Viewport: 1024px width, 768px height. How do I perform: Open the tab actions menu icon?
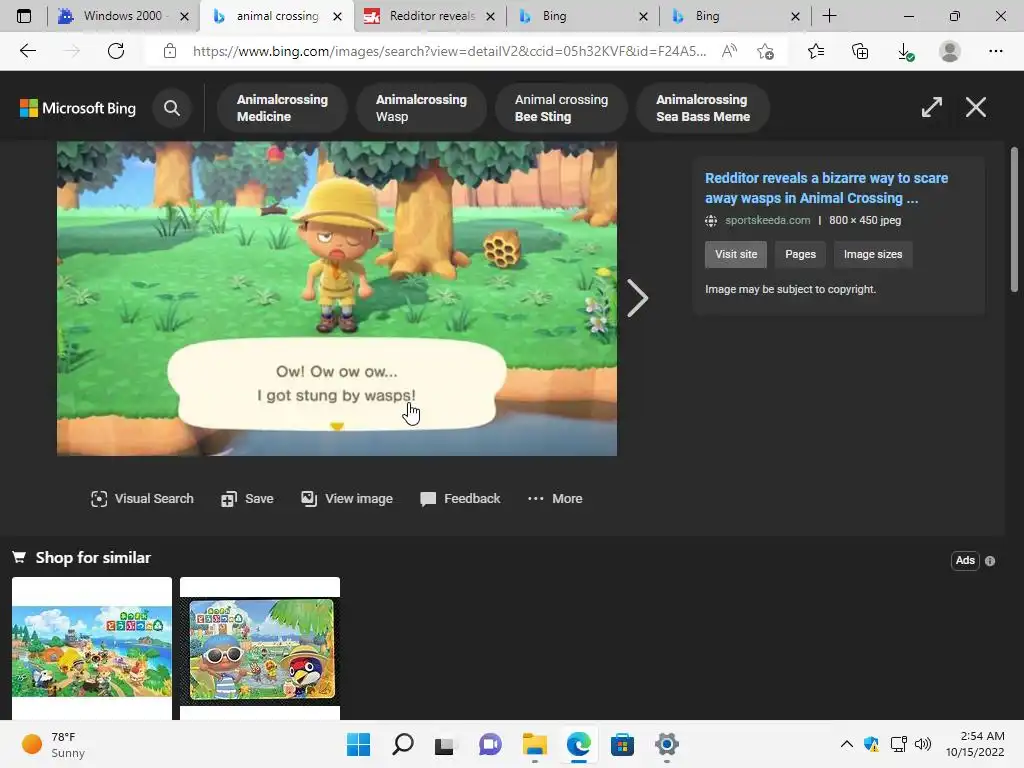pos(24,16)
